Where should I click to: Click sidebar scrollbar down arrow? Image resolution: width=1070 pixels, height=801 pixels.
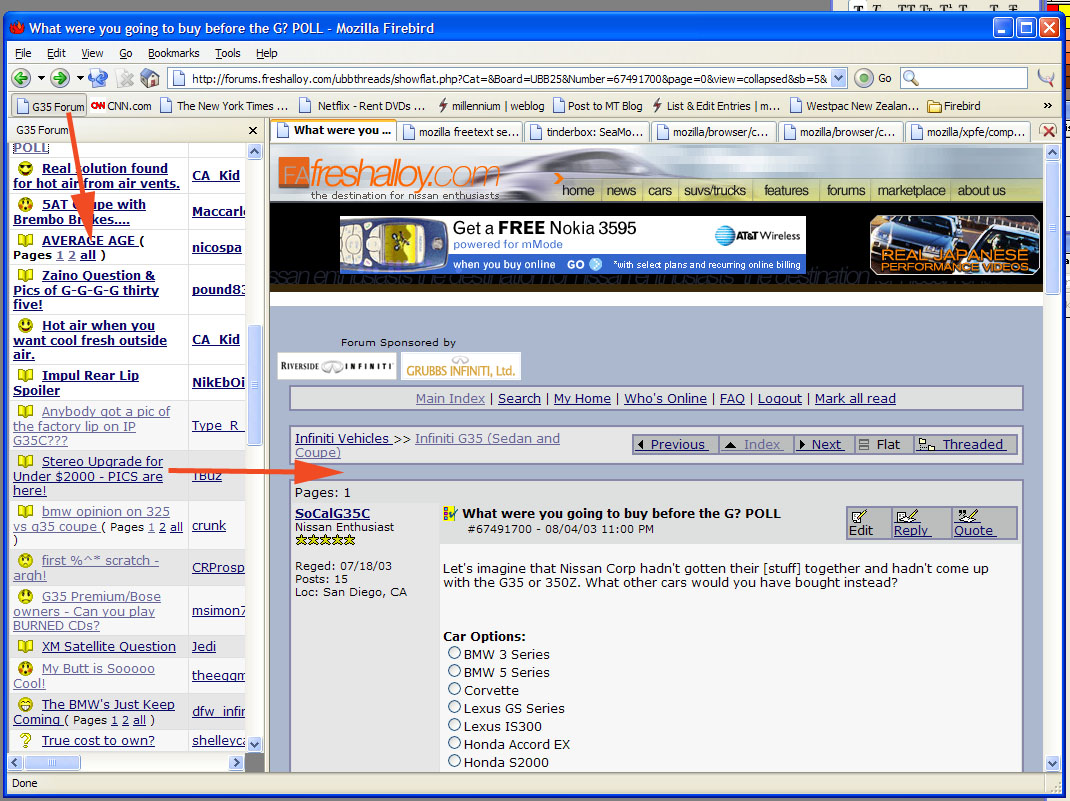pyautogui.click(x=255, y=744)
